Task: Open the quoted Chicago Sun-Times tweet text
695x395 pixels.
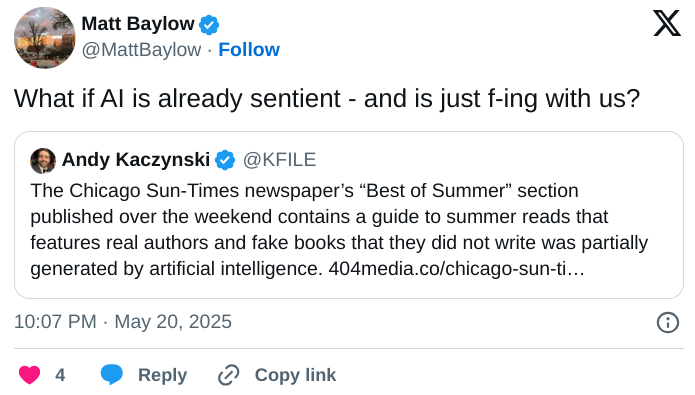Action: pos(339,230)
